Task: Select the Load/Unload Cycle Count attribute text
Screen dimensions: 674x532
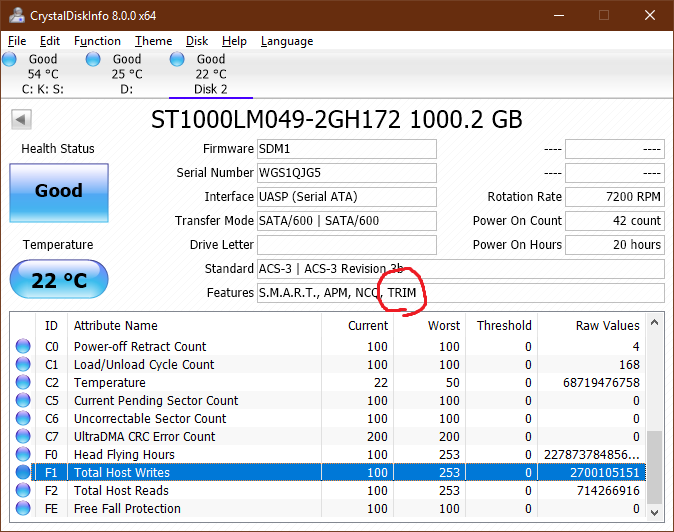Action: coord(144,364)
